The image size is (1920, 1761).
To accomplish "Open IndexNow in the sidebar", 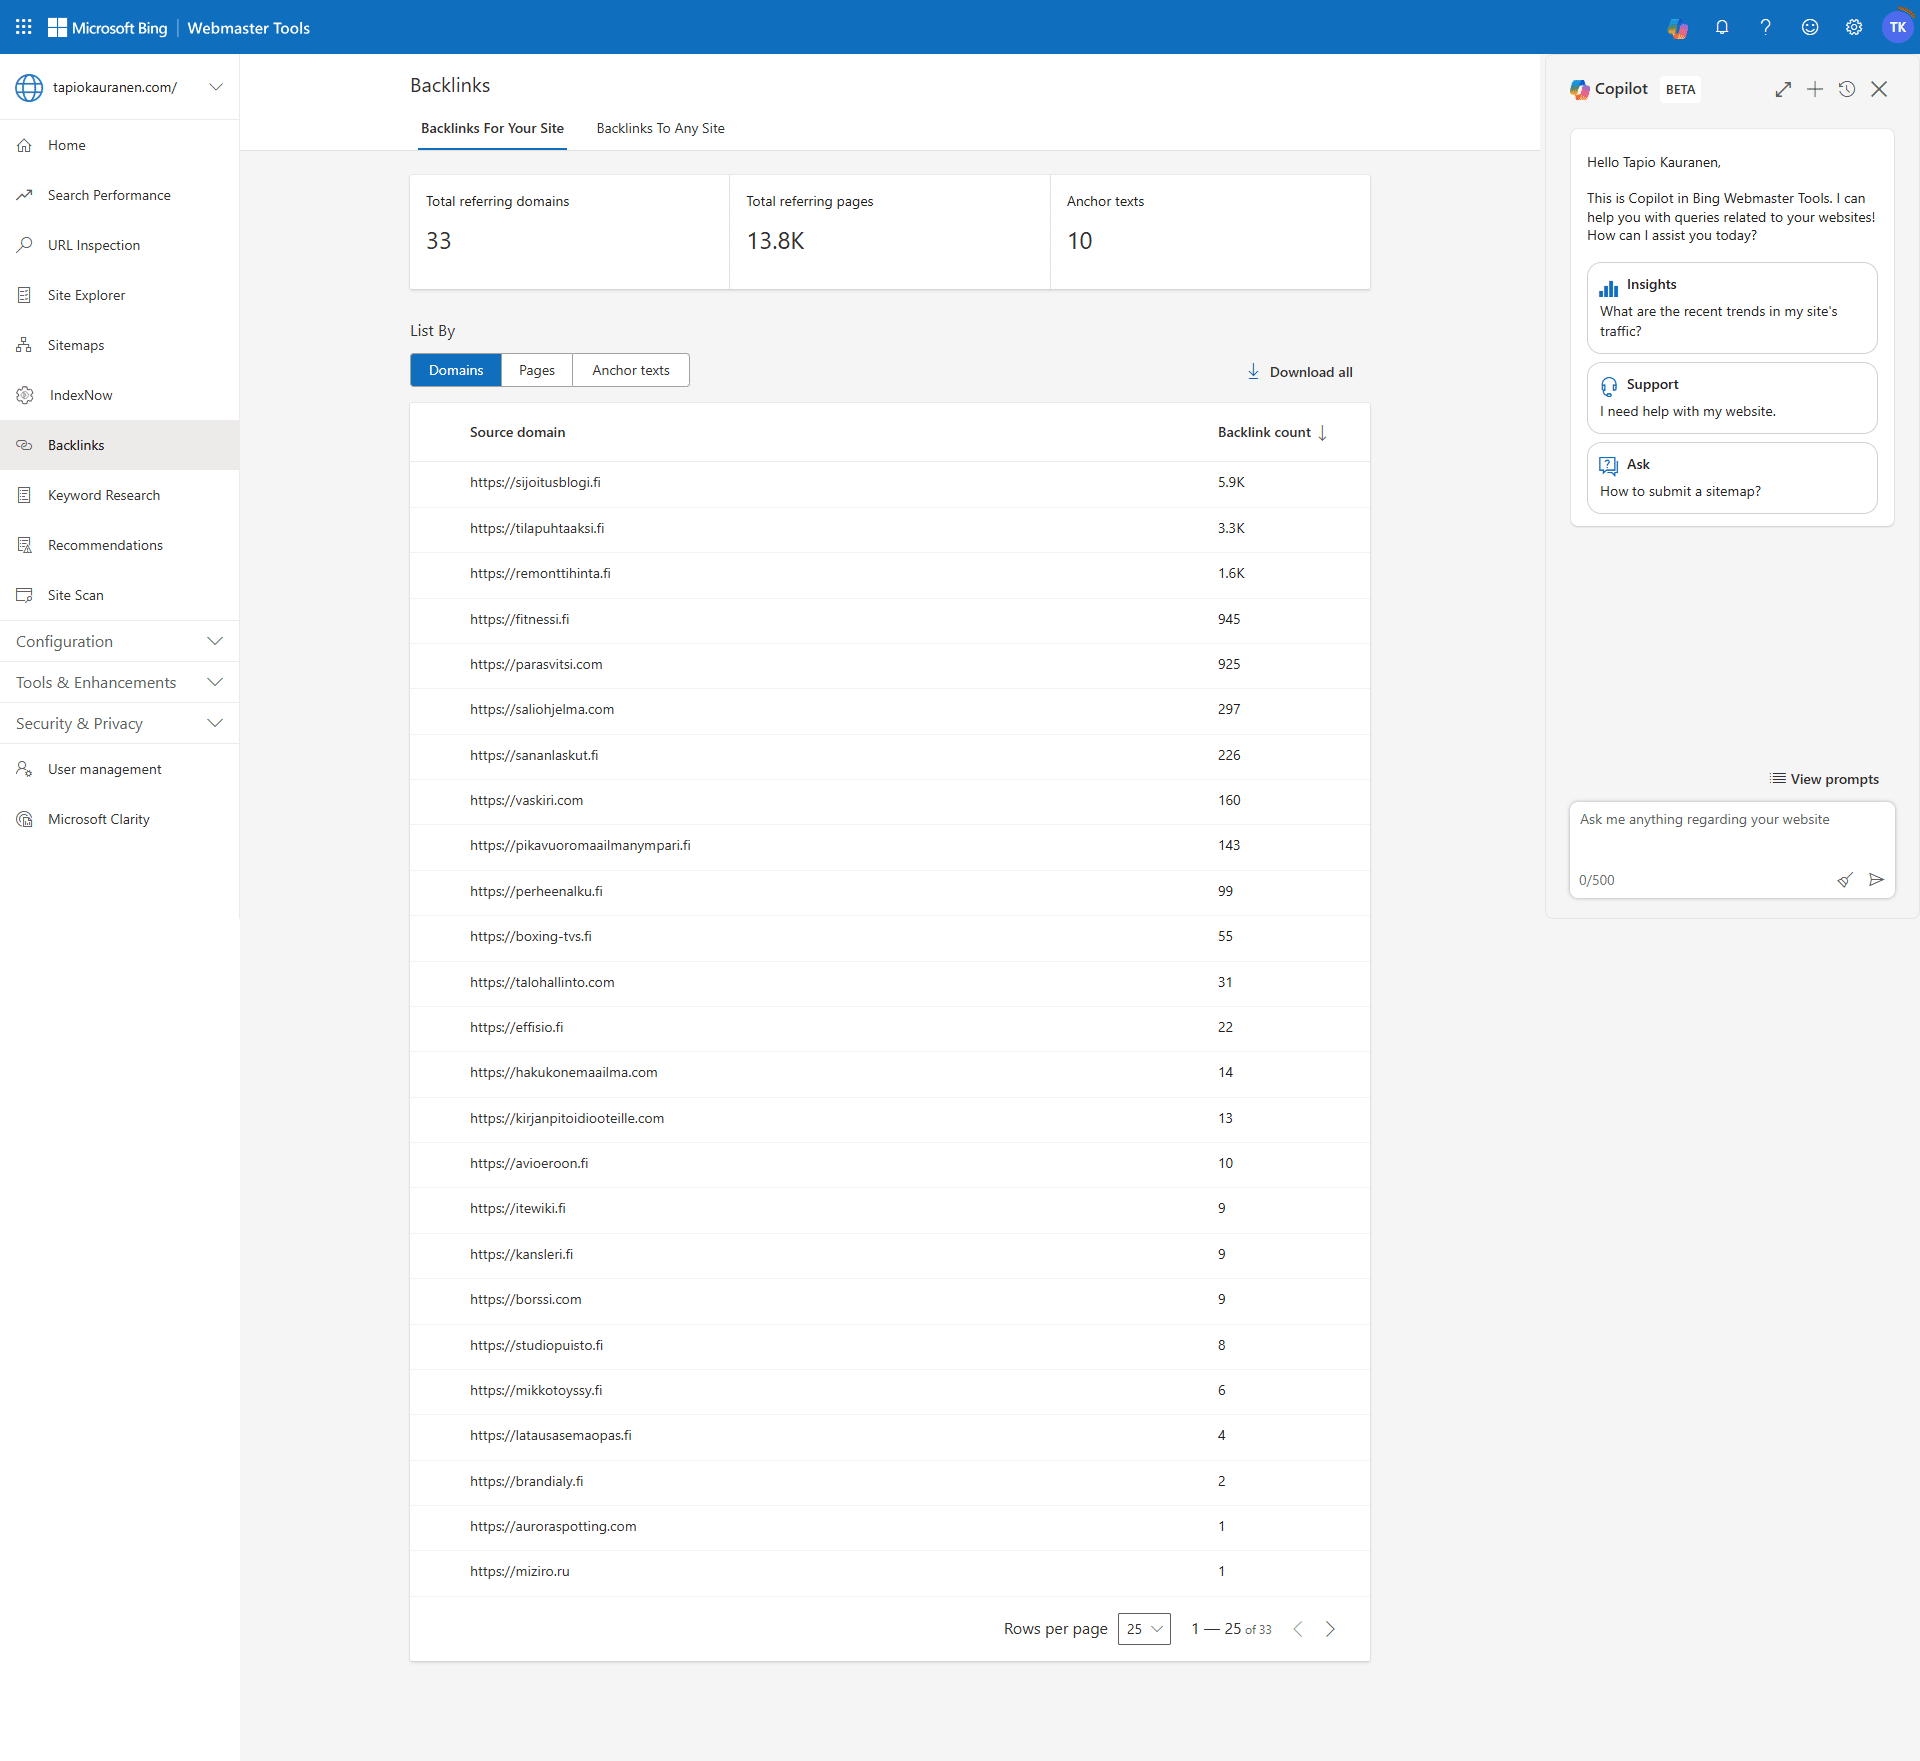I will click(x=120, y=395).
